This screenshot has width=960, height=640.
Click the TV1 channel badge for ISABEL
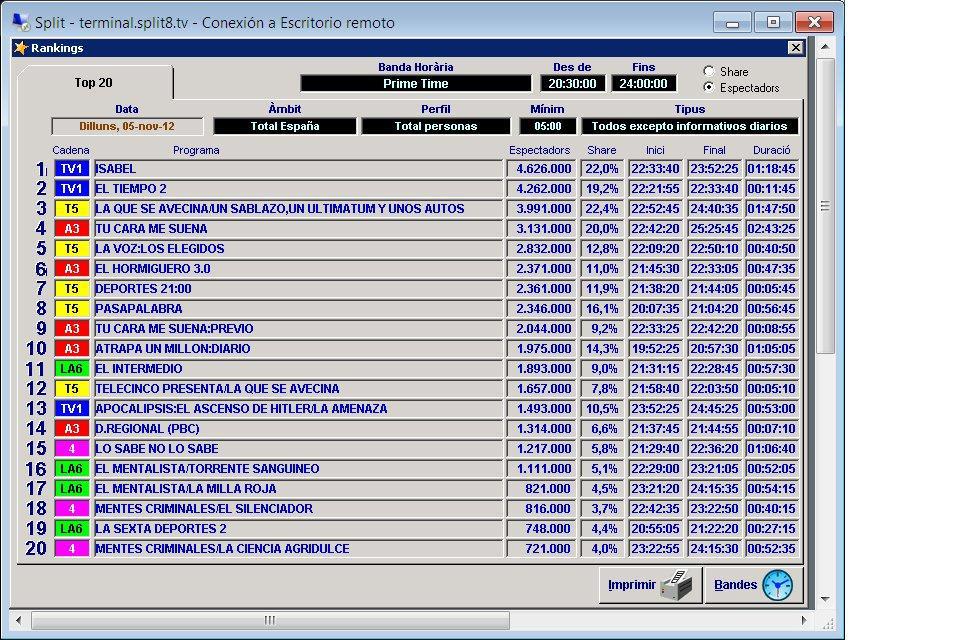[72, 169]
